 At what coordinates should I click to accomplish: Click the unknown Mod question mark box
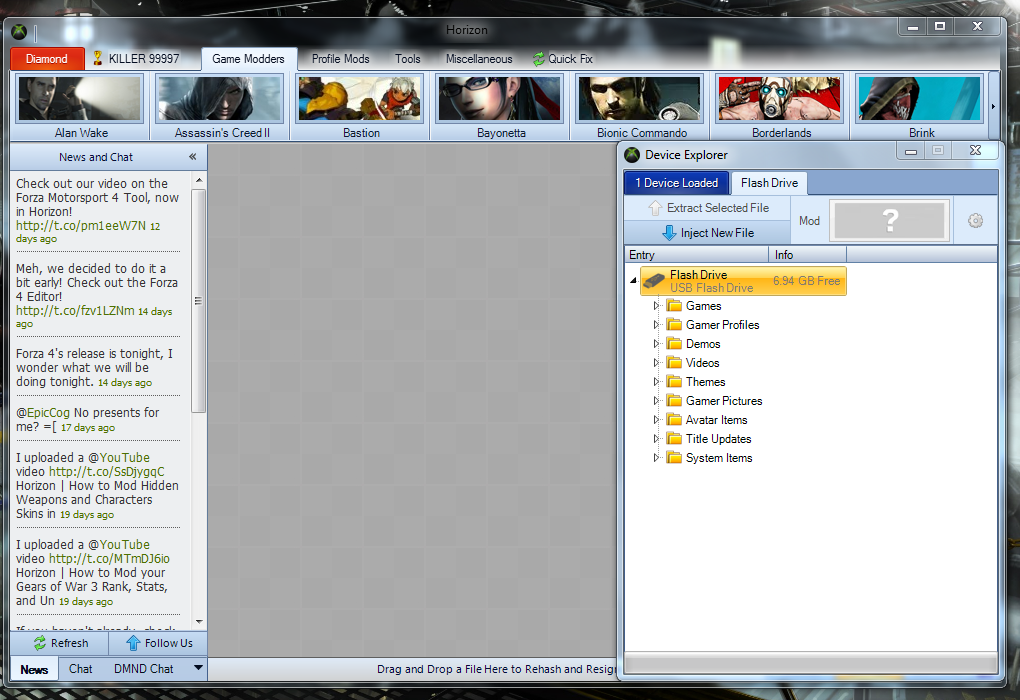(x=889, y=221)
